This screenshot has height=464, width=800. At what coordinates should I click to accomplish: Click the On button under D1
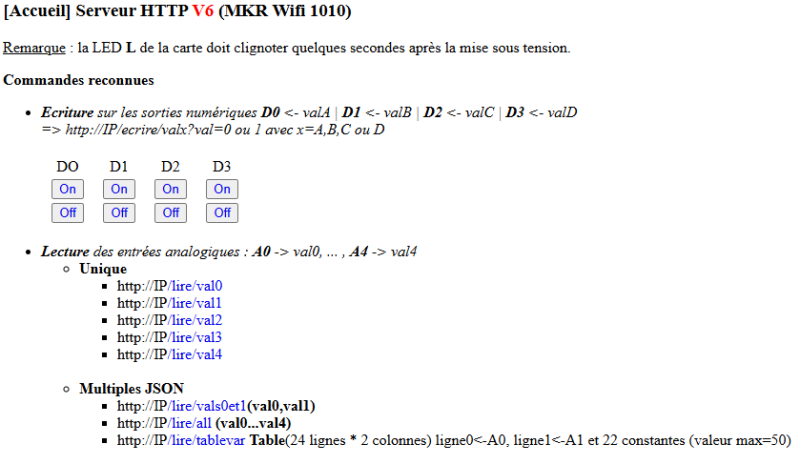pyautogui.click(x=119, y=189)
